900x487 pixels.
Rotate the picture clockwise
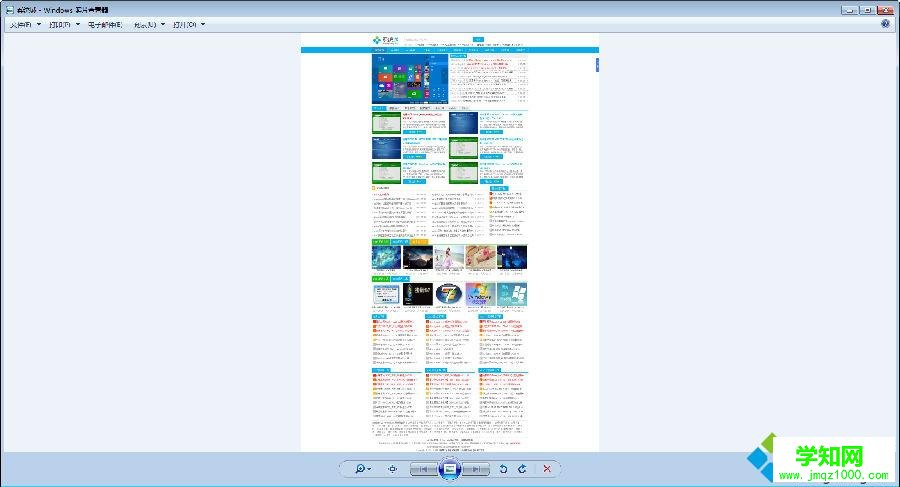[522, 469]
